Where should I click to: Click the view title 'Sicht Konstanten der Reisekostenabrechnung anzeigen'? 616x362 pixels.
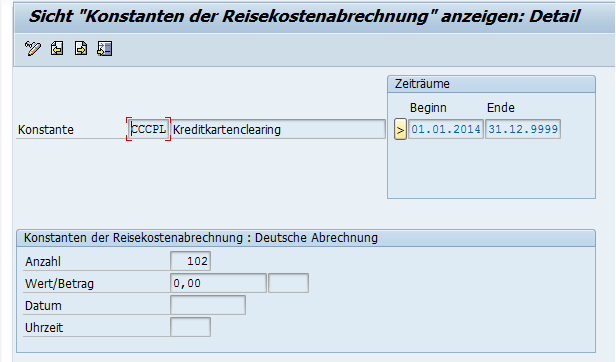point(304,17)
